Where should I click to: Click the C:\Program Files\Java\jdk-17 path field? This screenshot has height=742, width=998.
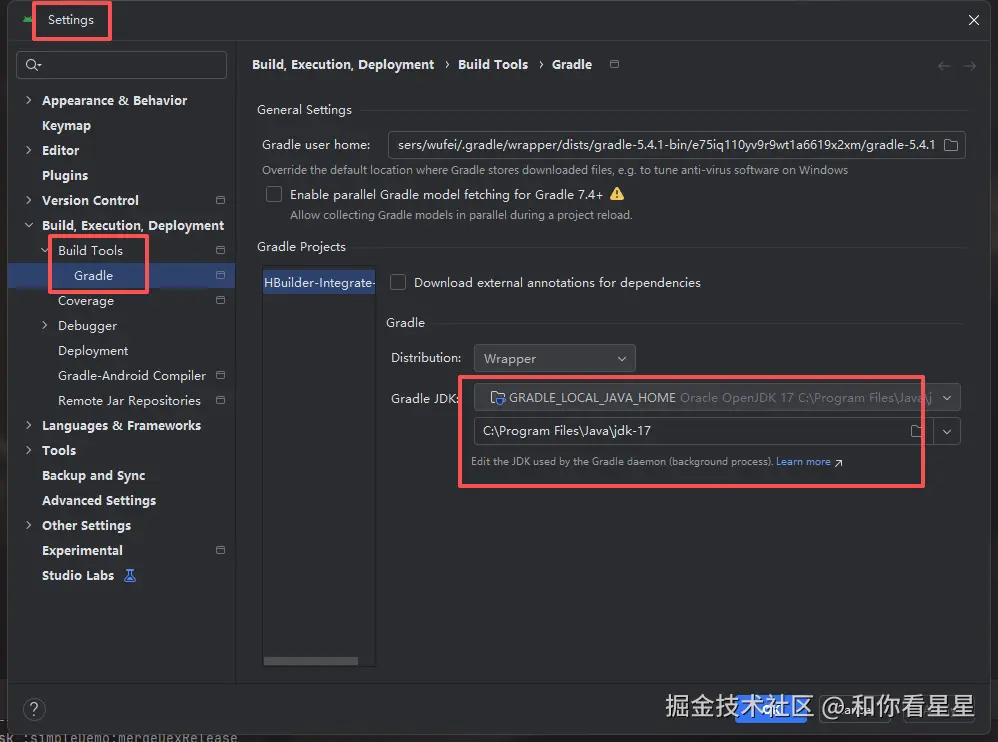coord(703,431)
